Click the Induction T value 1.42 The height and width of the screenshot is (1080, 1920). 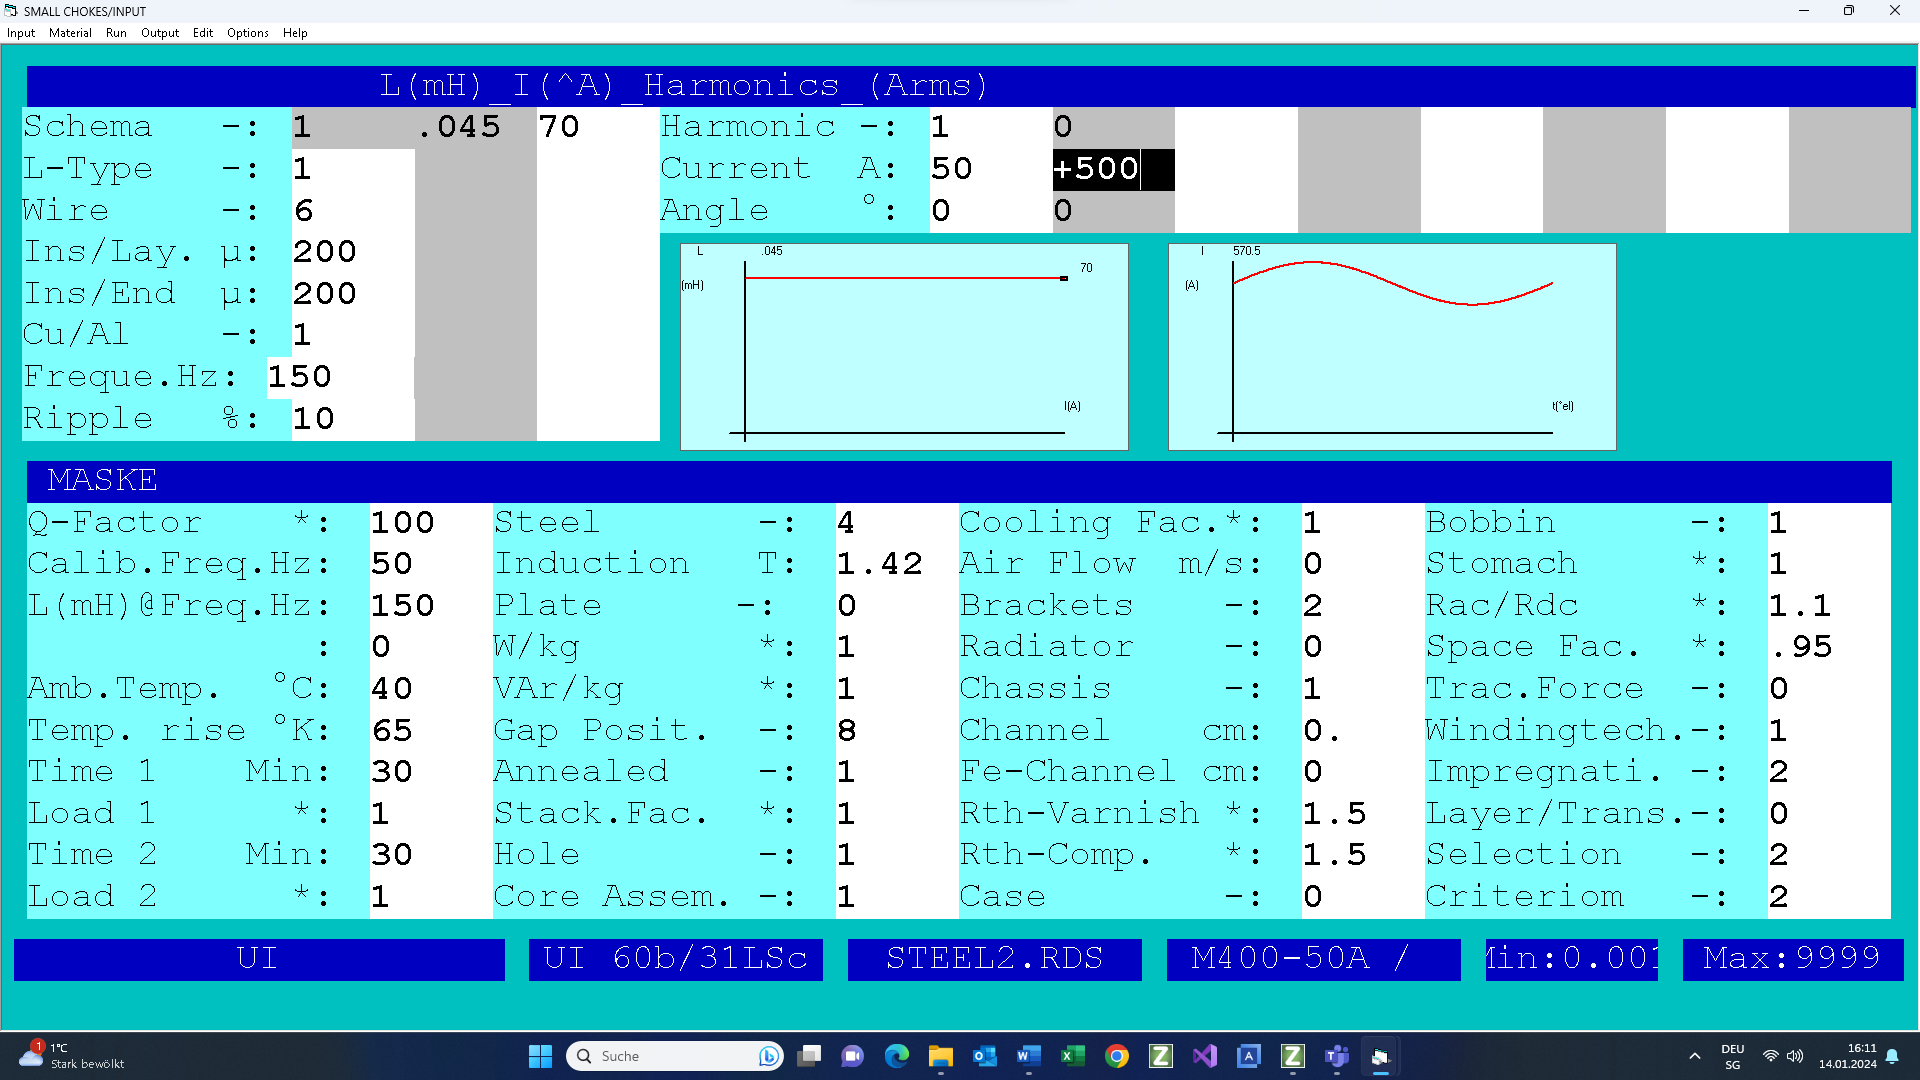point(897,564)
